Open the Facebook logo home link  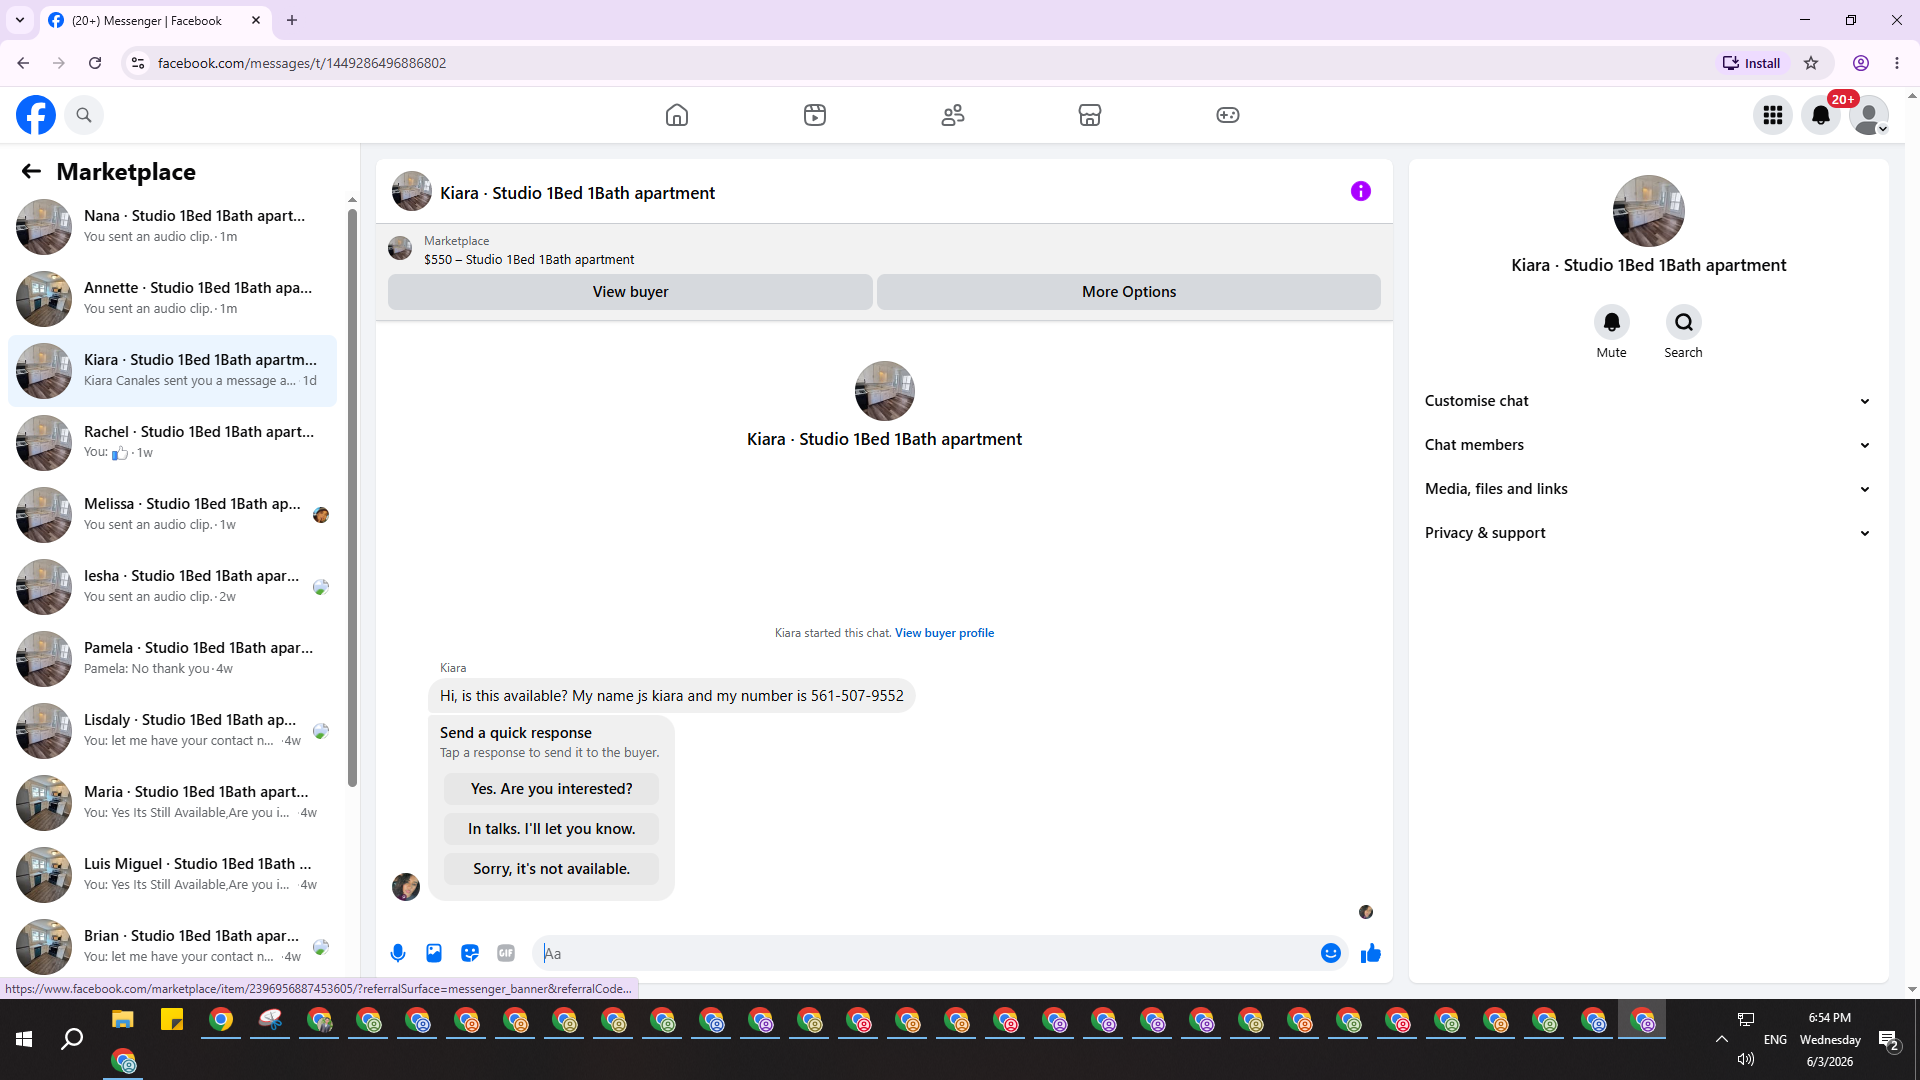click(36, 115)
